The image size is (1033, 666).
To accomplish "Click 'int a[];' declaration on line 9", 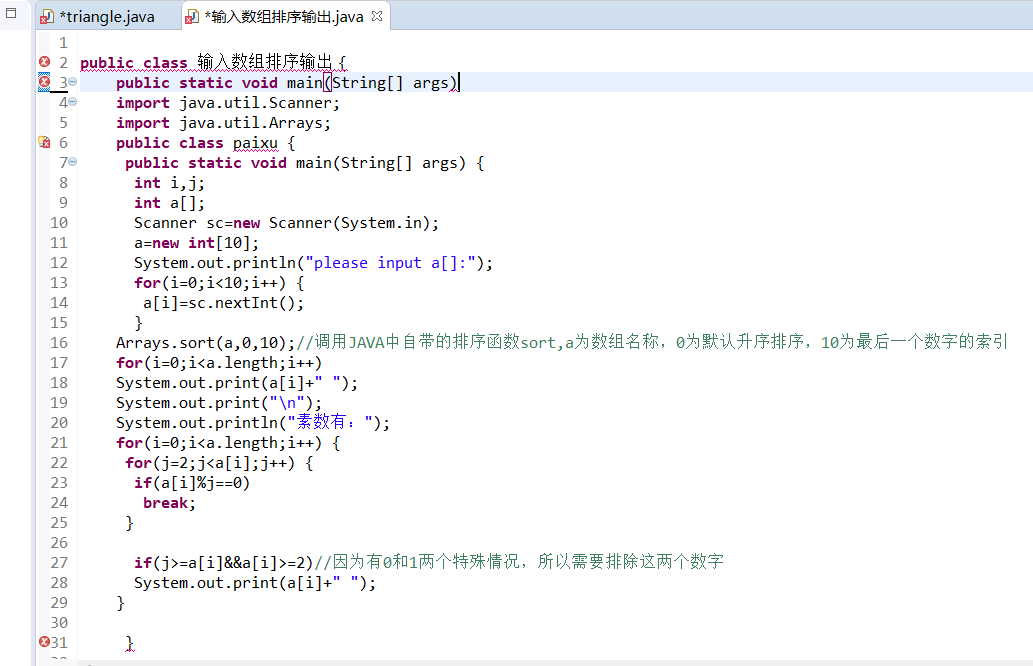I will point(169,203).
